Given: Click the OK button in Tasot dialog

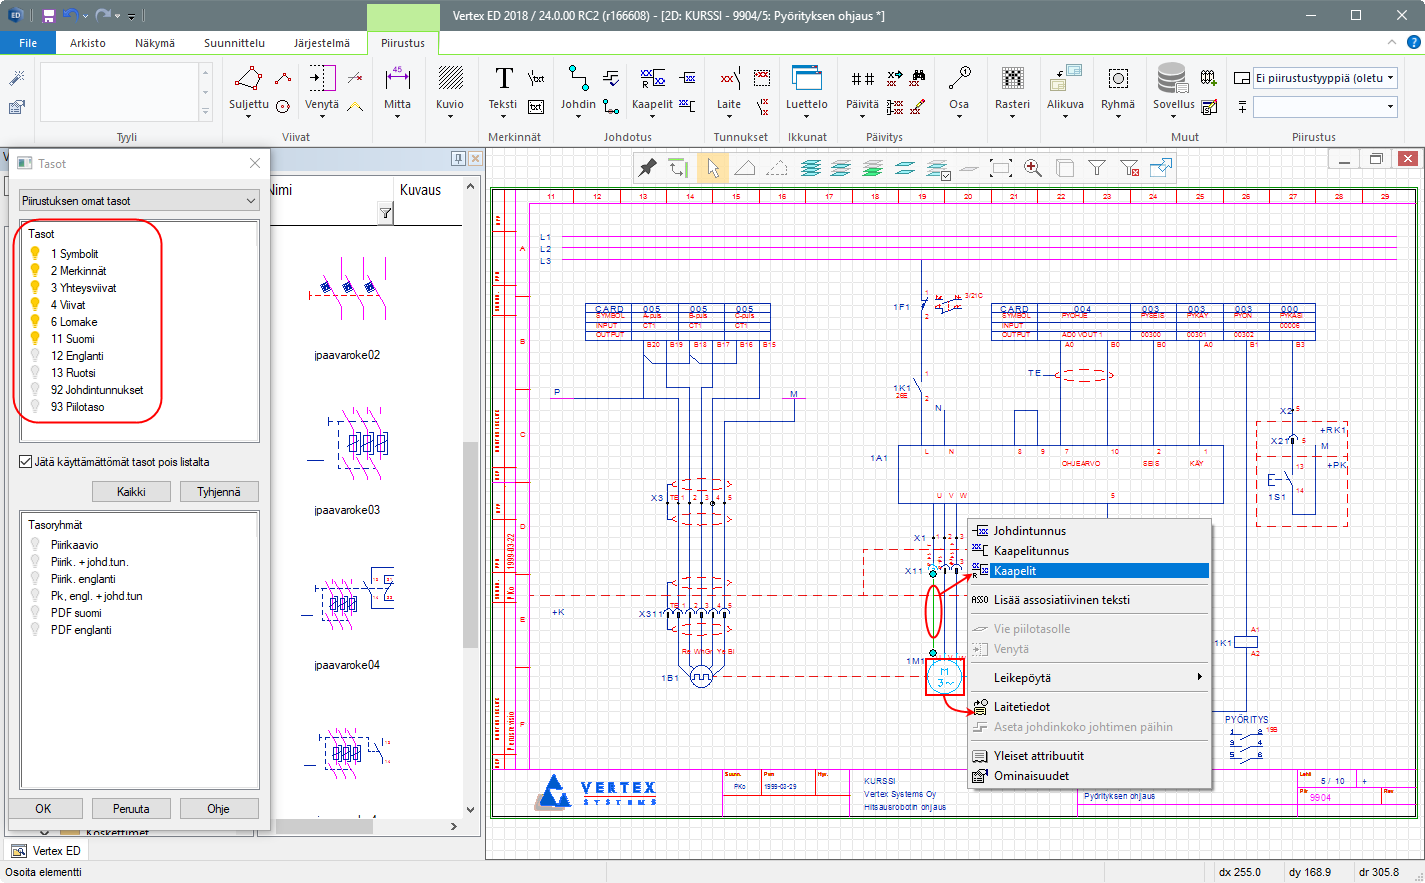Looking at the screenshot, I should (x=43, y=809).
